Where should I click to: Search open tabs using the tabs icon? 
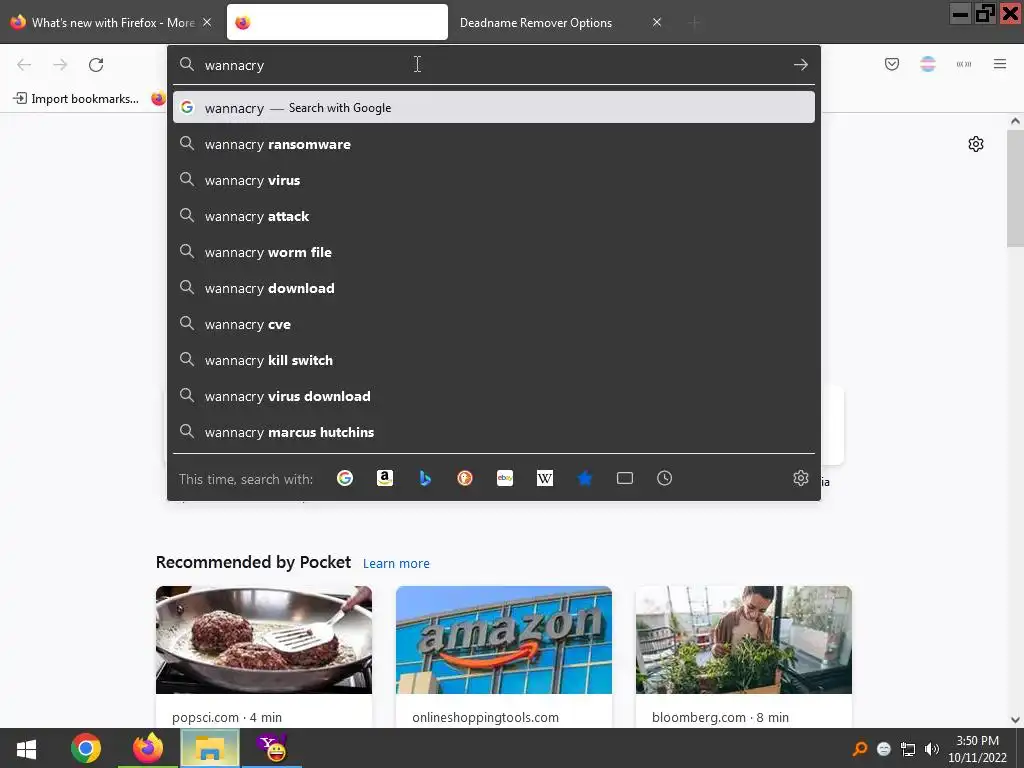tap(624, 478)
